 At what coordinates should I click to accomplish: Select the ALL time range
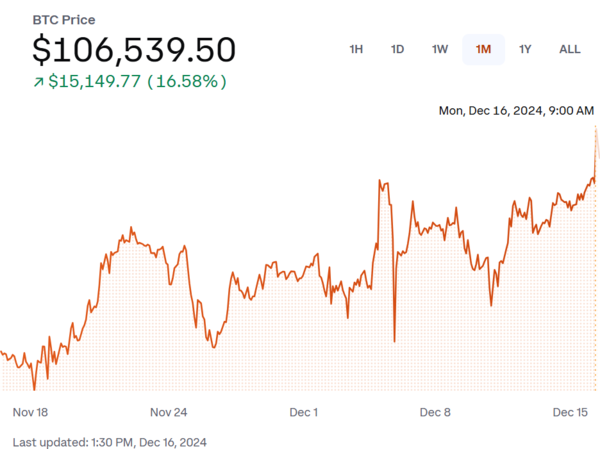coord(569,49)
